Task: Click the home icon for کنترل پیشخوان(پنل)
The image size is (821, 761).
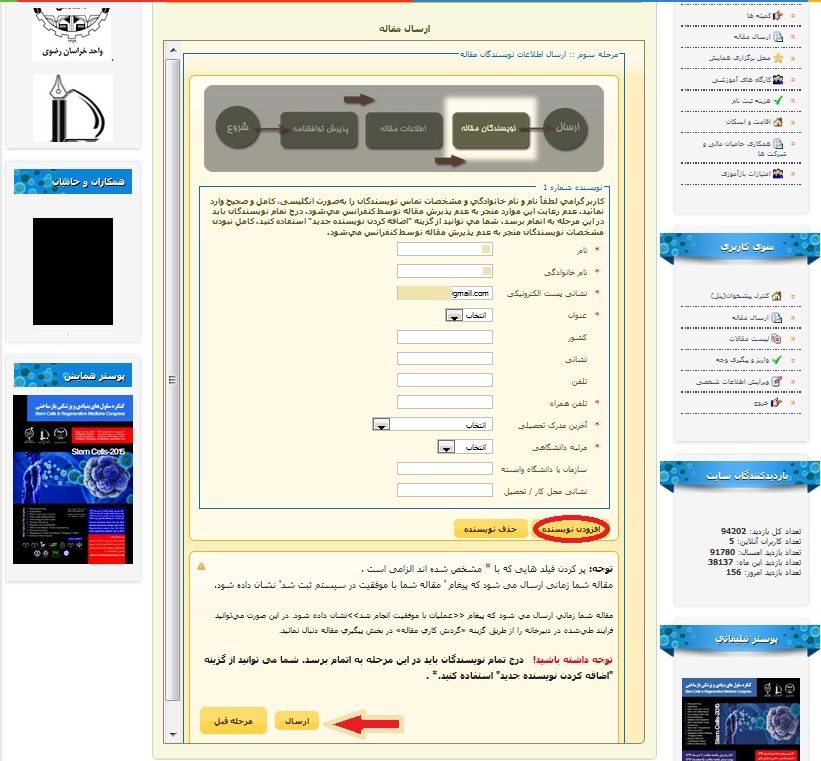Action: pyautogui.click(x=776, y=296)
